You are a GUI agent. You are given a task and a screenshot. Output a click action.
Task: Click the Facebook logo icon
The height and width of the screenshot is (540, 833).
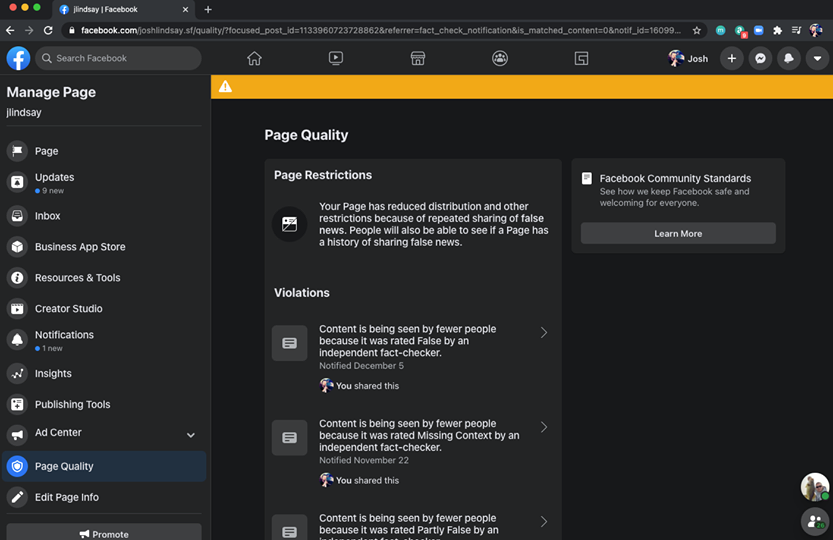[x=18, y=58]
